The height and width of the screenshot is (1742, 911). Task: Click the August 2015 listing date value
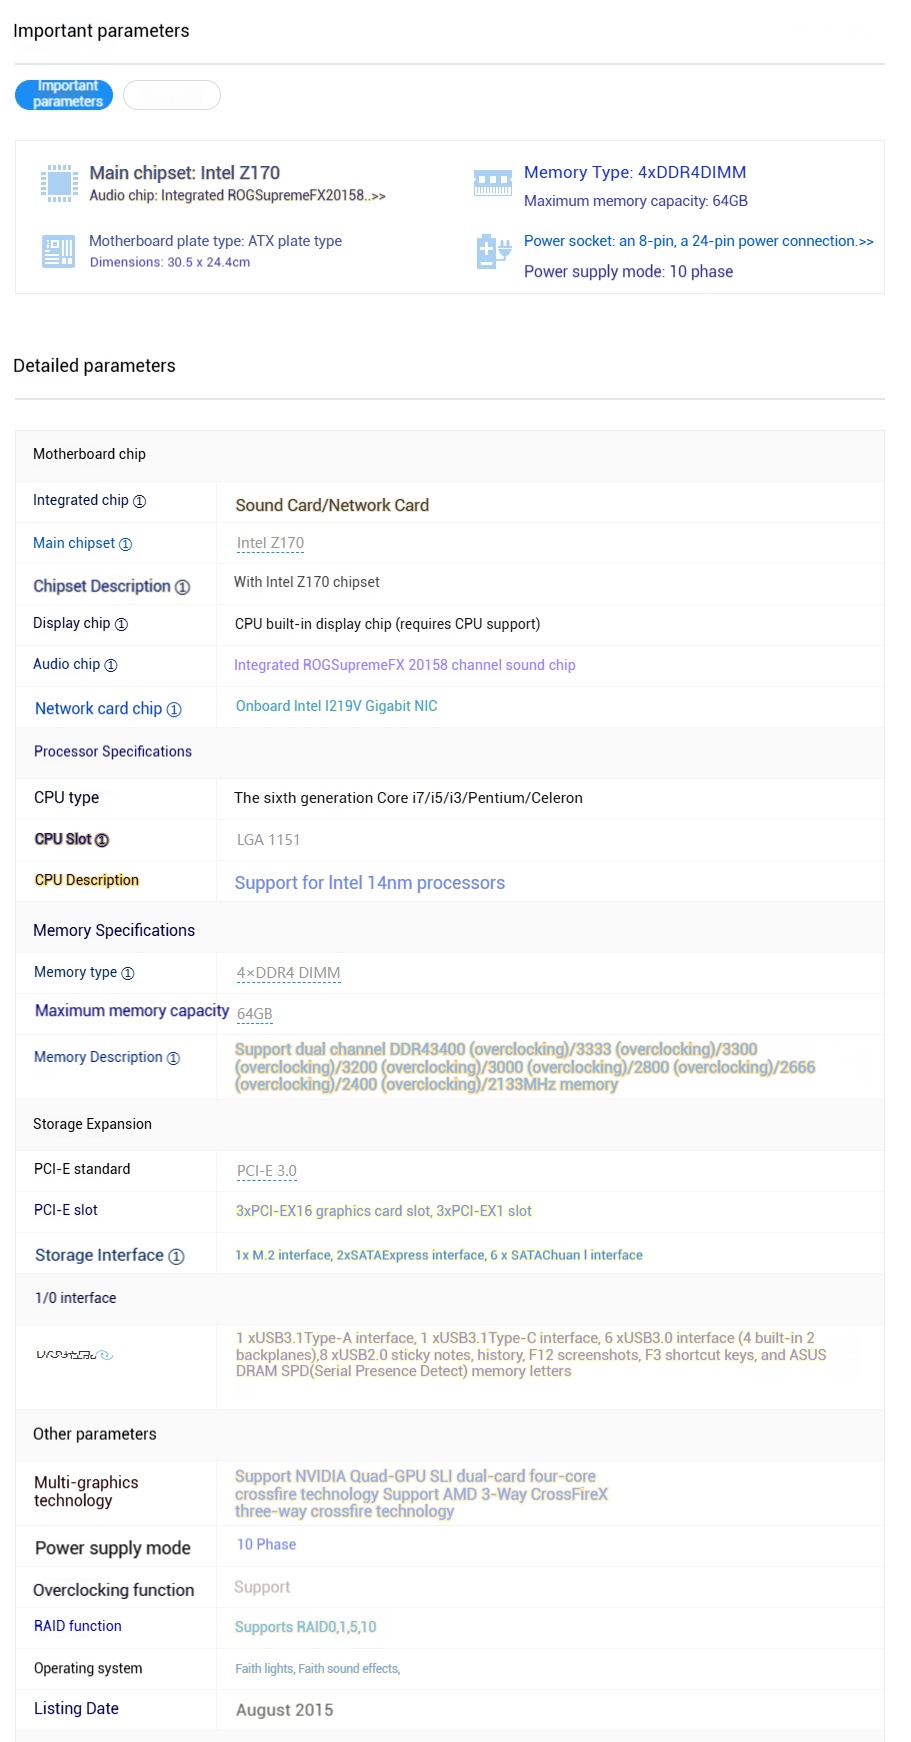click(x=285, y=1710)
